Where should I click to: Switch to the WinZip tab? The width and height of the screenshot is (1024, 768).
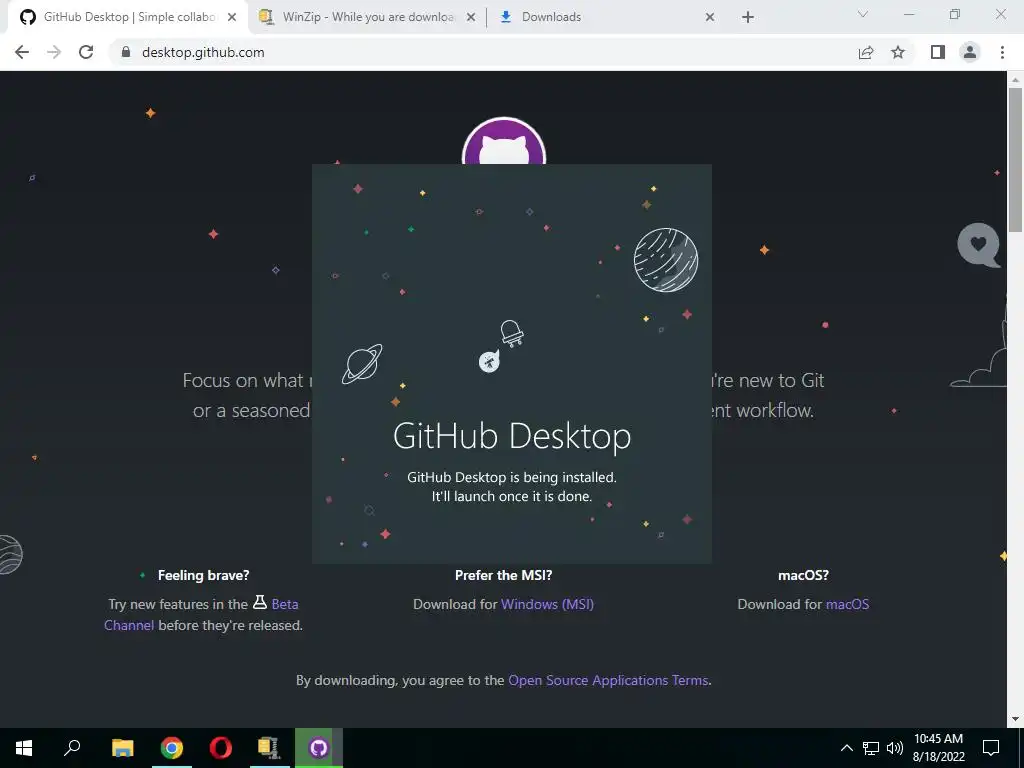[x=368, y=17]
